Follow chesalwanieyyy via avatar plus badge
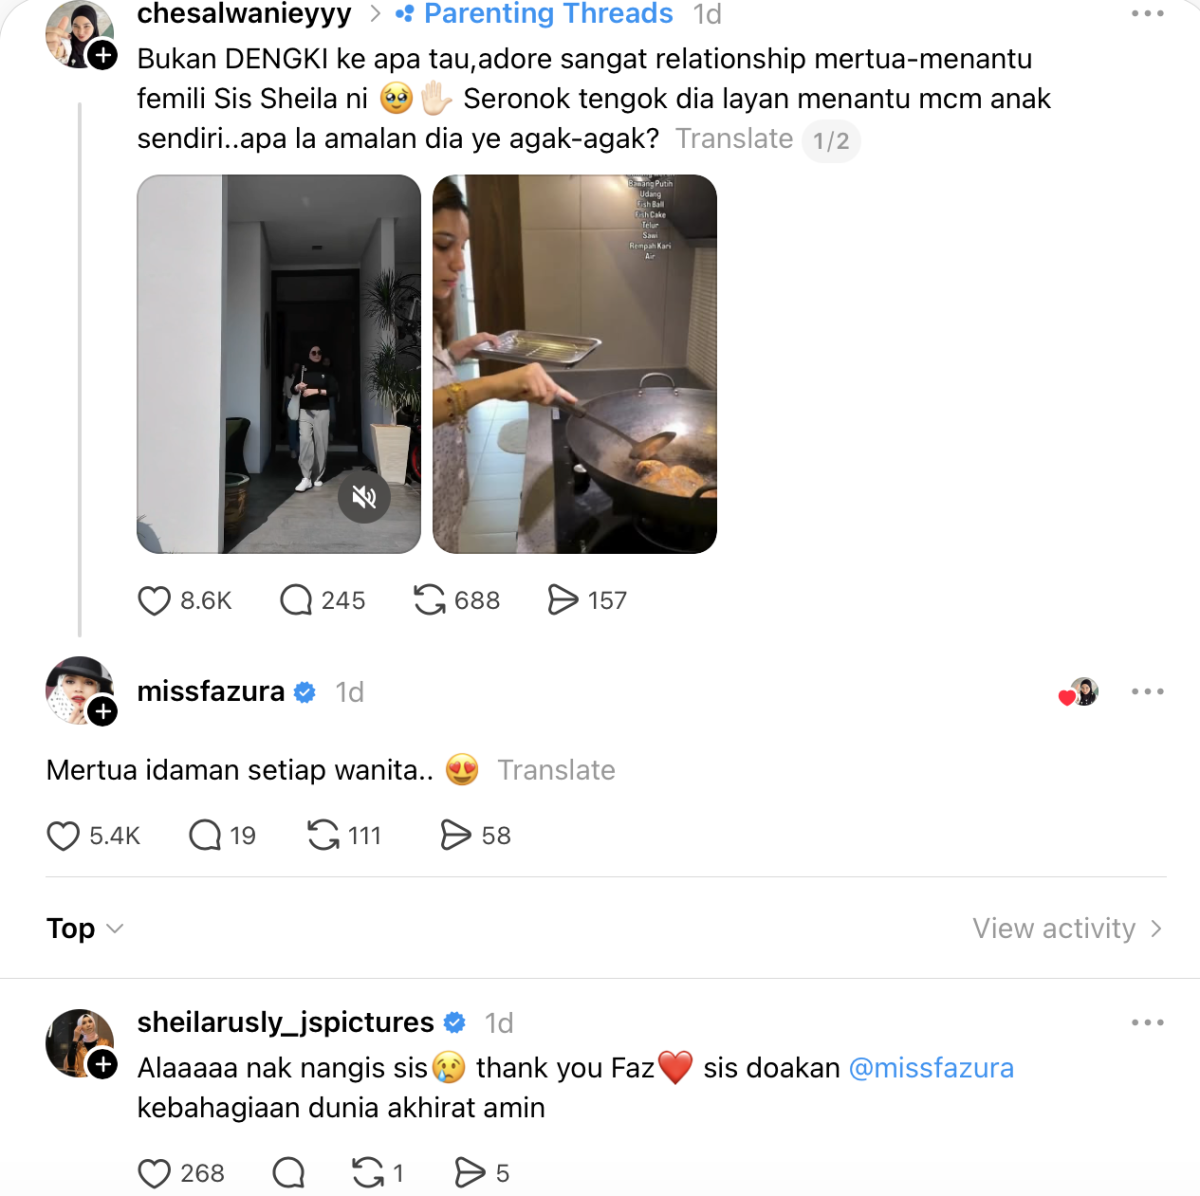 click(103, 55)
